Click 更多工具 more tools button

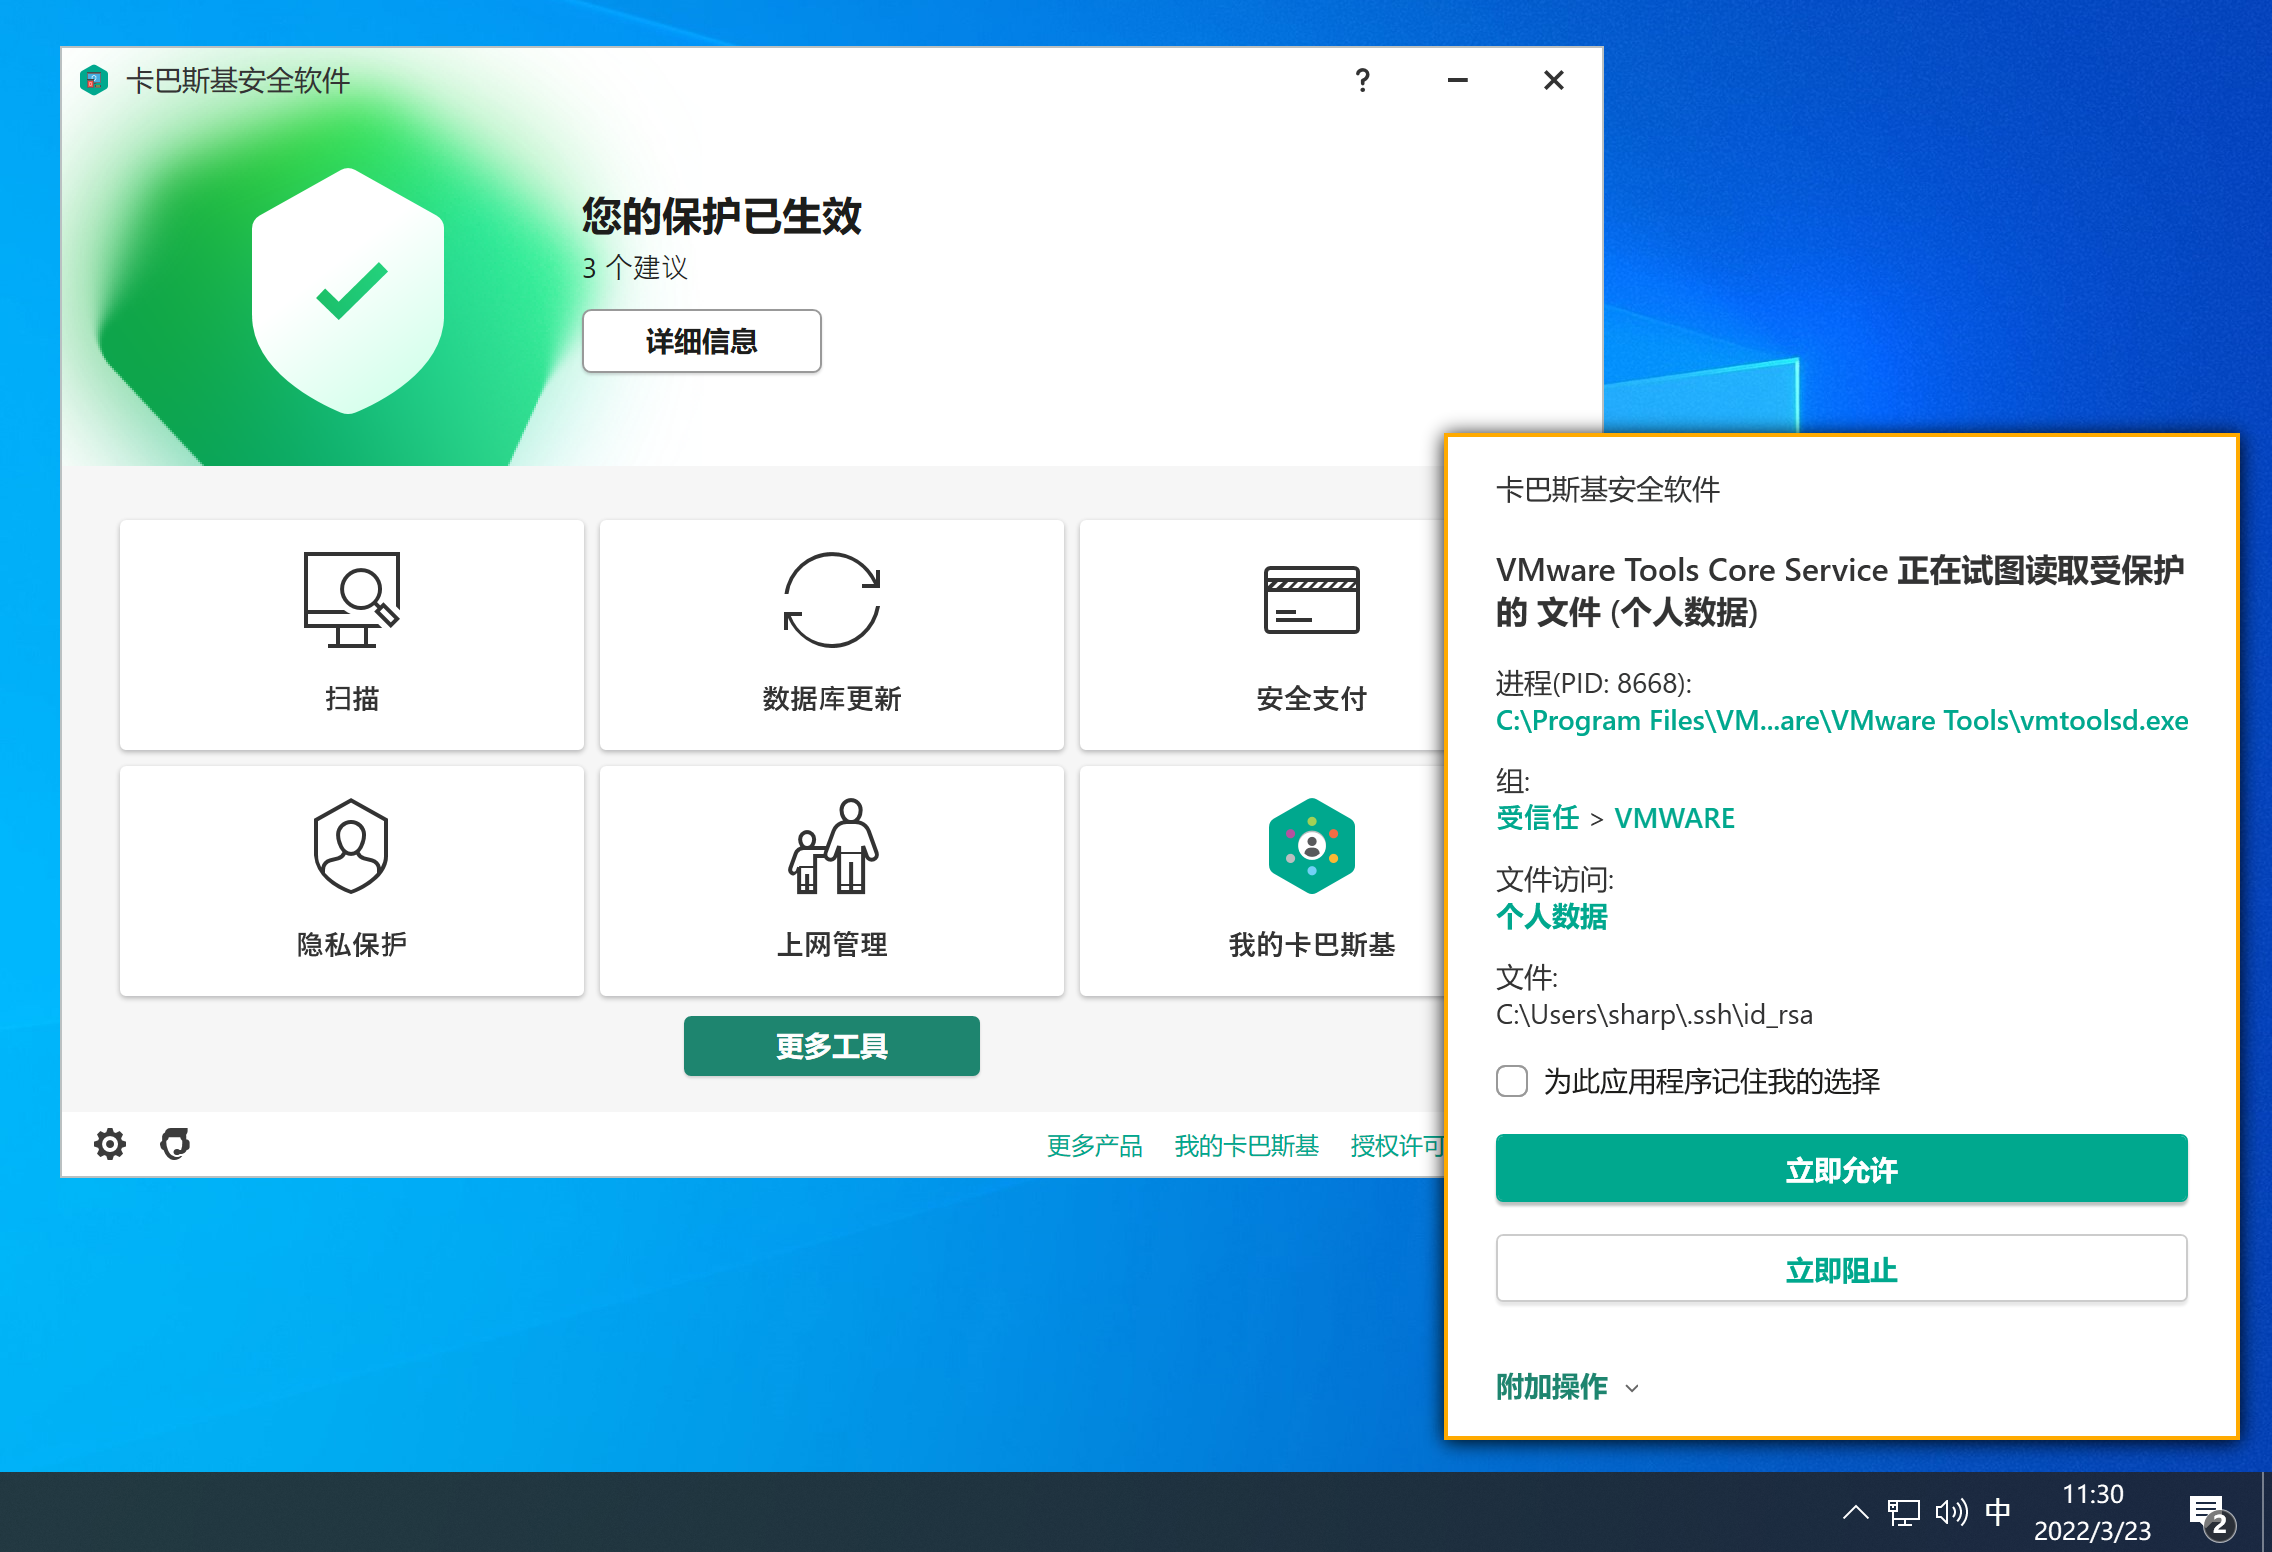pos(831,1046)
